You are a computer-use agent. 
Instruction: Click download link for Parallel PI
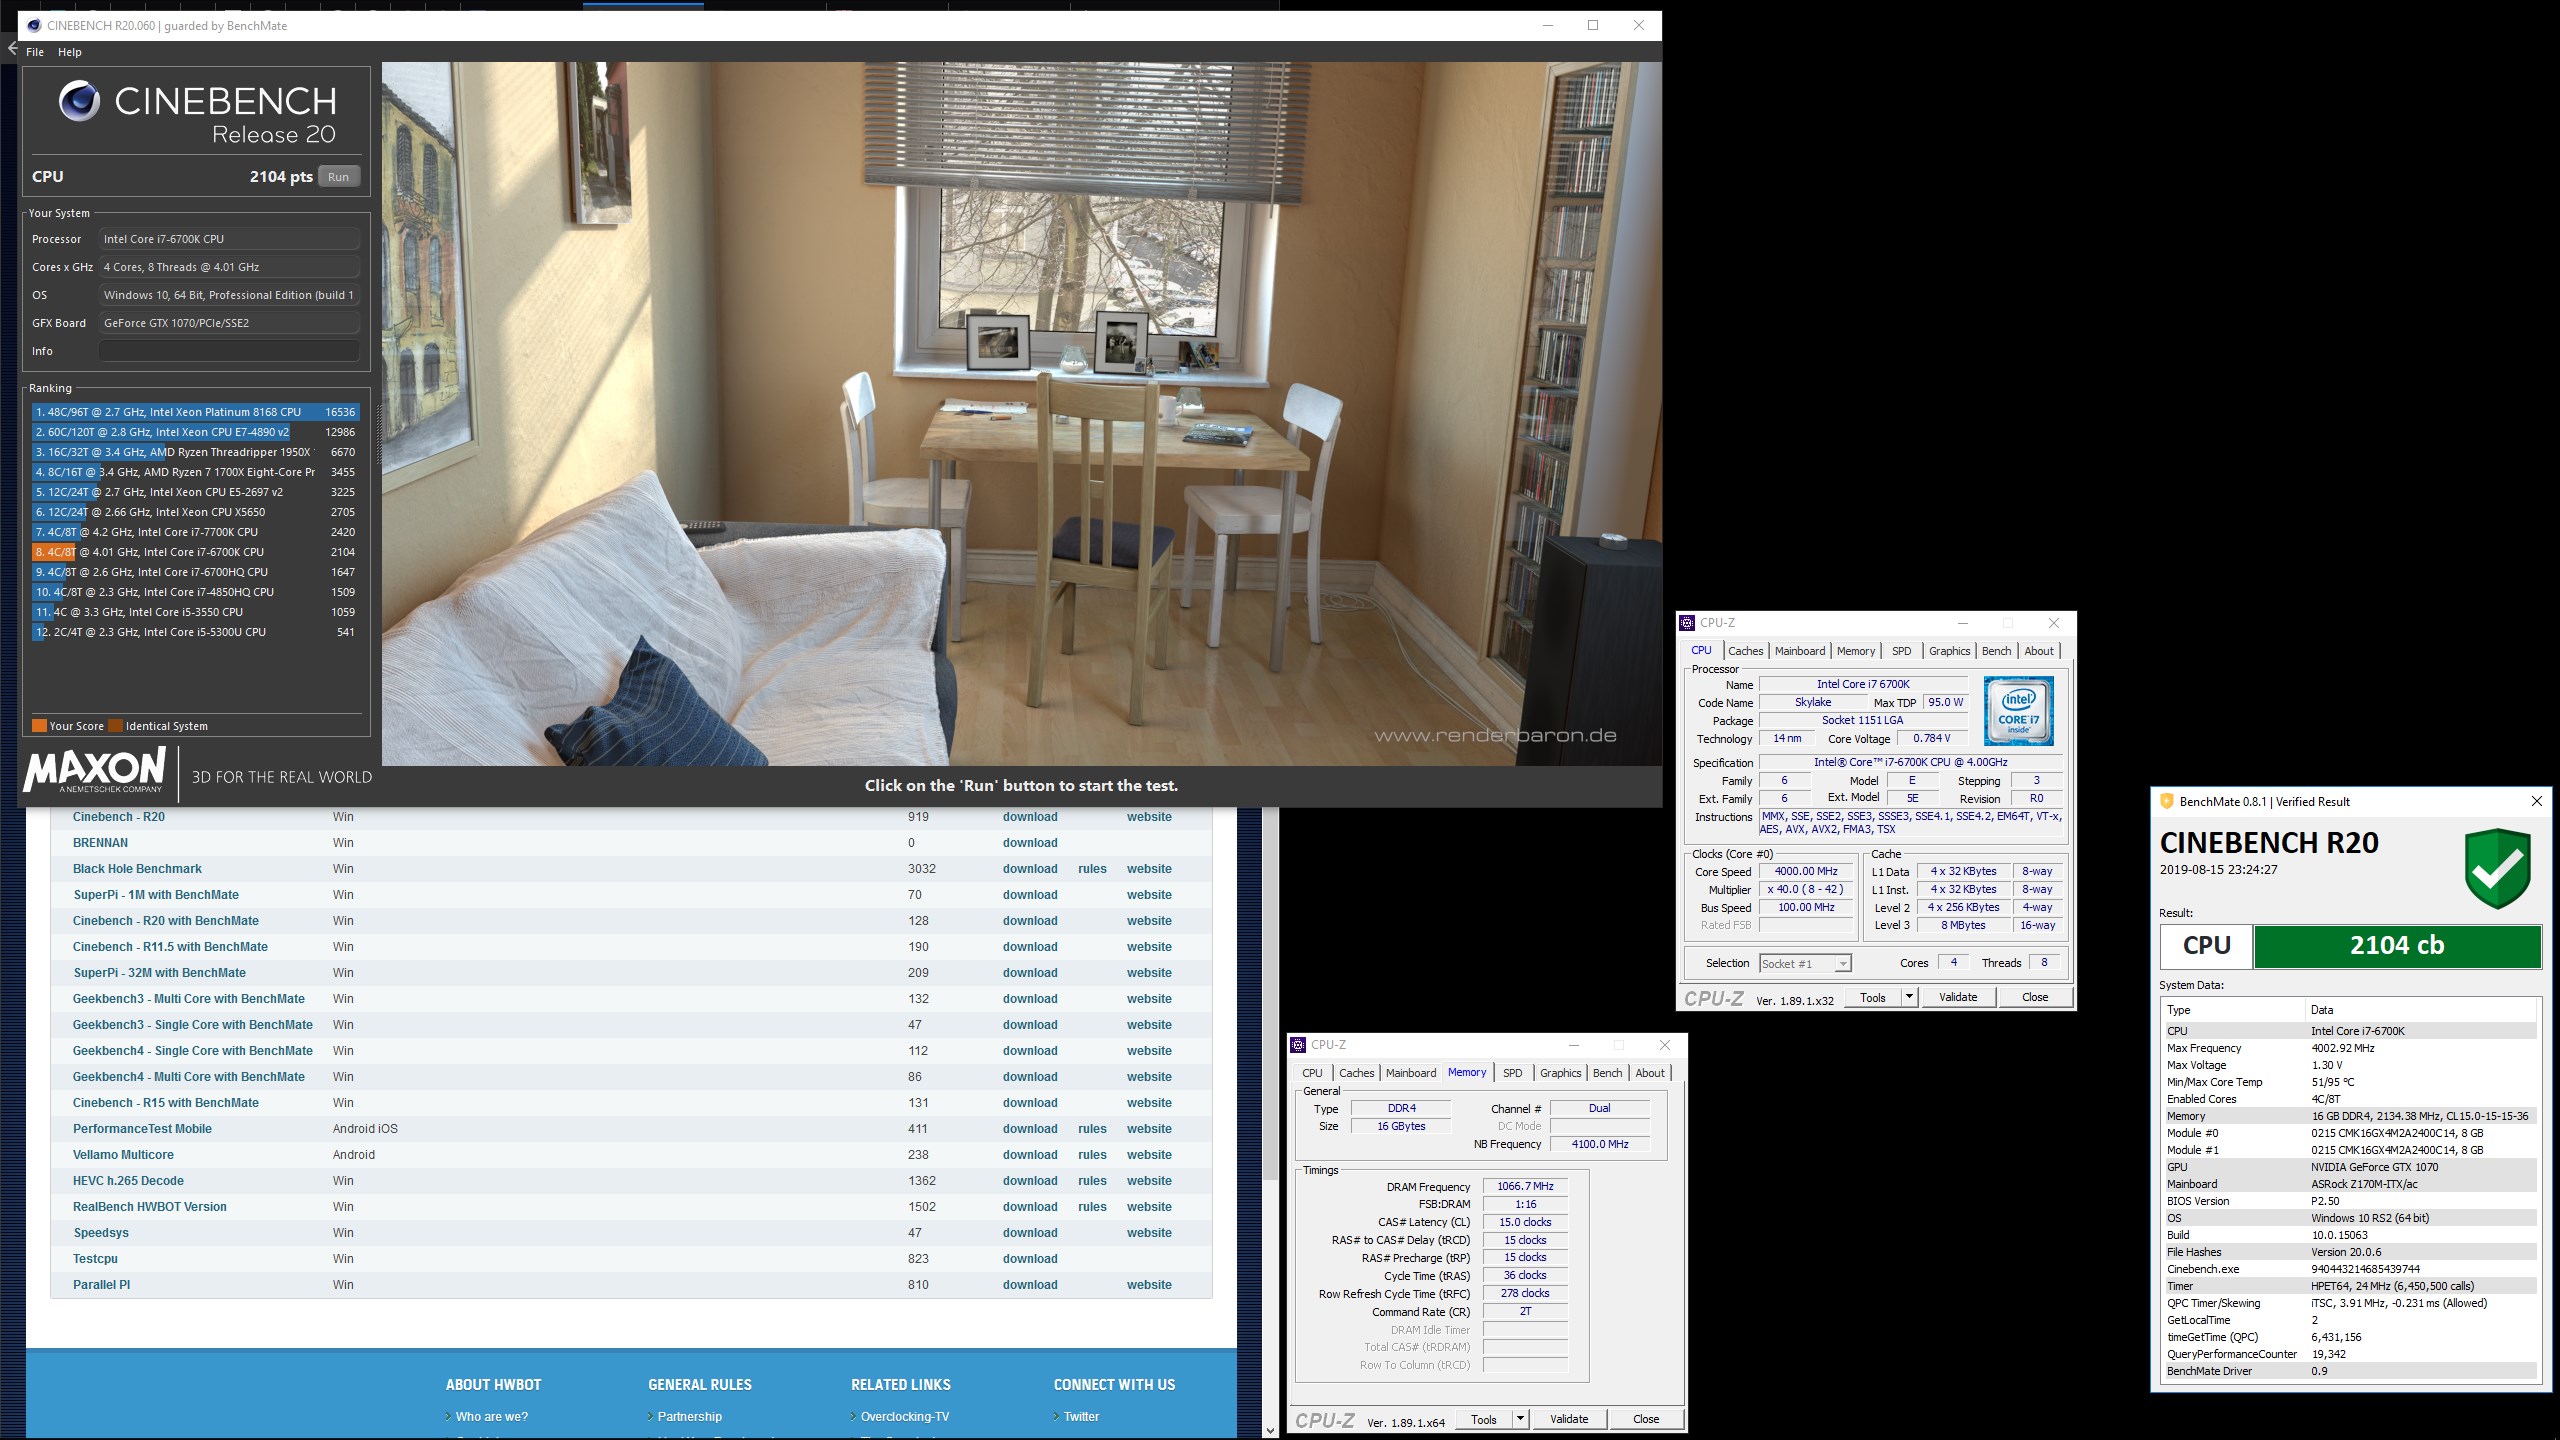[1030, 1285]
